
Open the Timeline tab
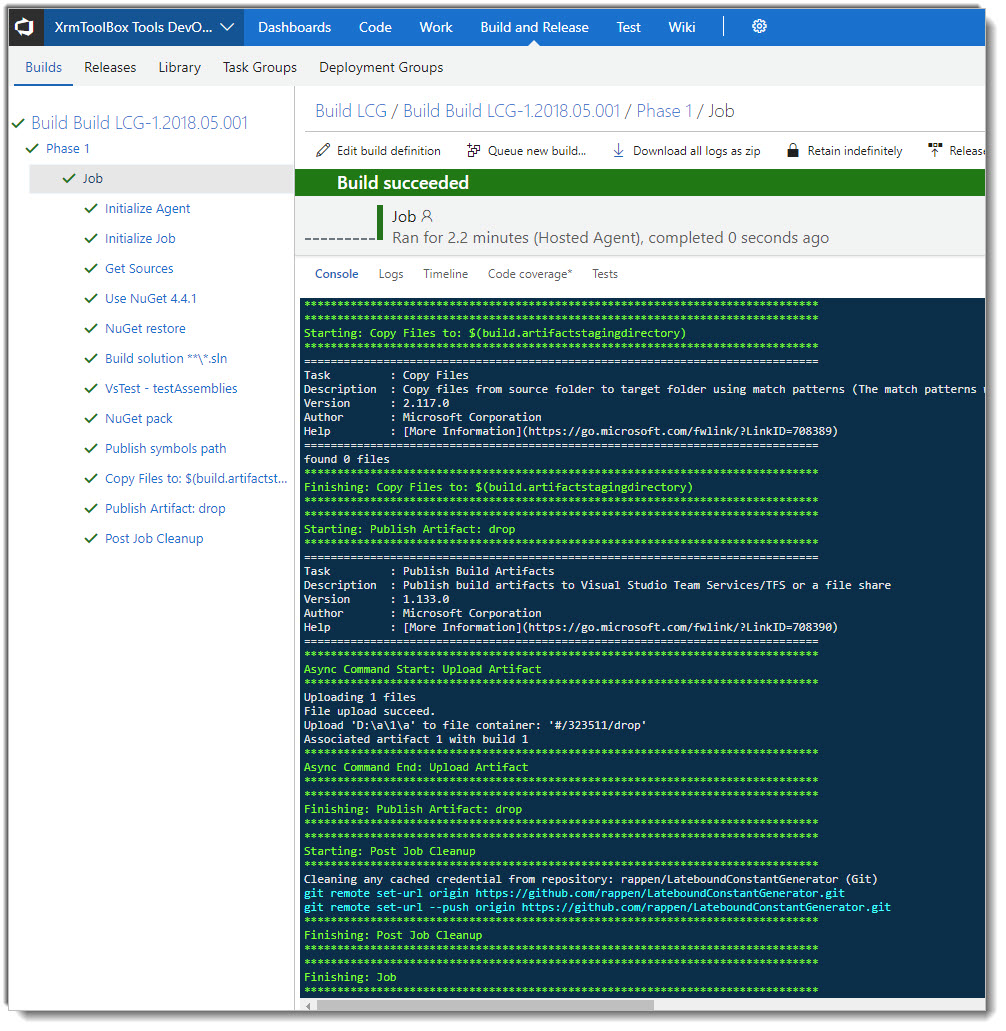tap(446, 274)
